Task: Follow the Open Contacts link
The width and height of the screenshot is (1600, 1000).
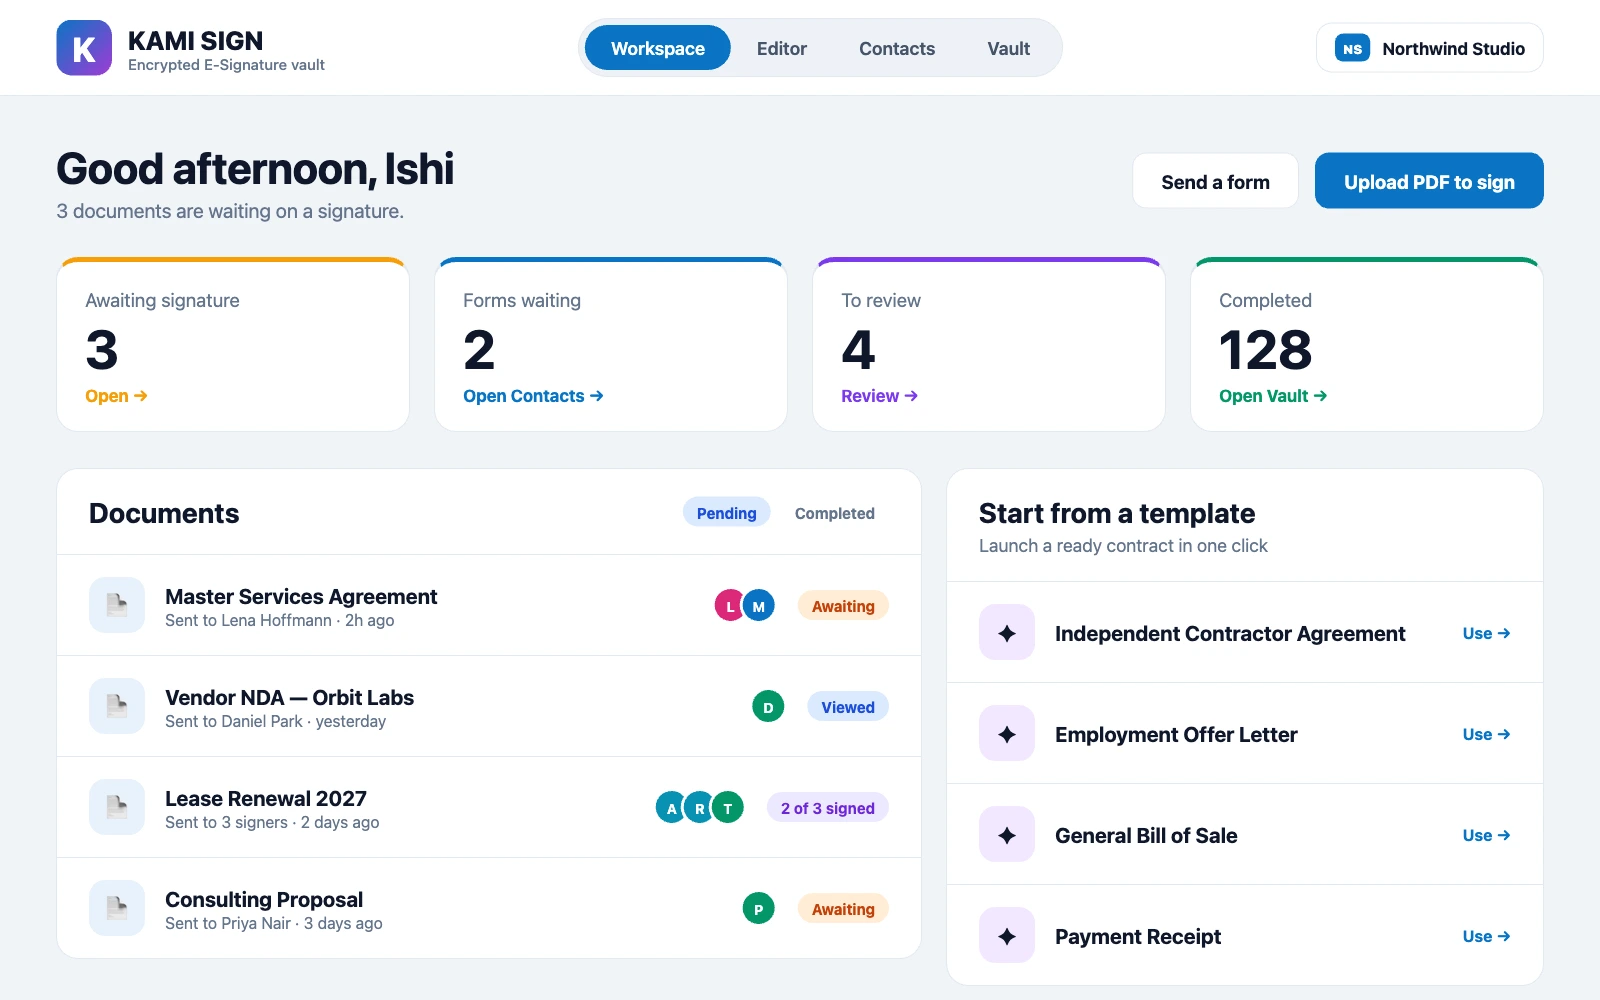Action: point(533,395)
